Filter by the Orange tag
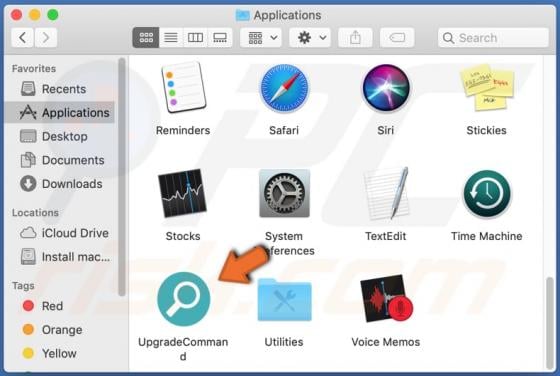560x376 pixels. 60,330
